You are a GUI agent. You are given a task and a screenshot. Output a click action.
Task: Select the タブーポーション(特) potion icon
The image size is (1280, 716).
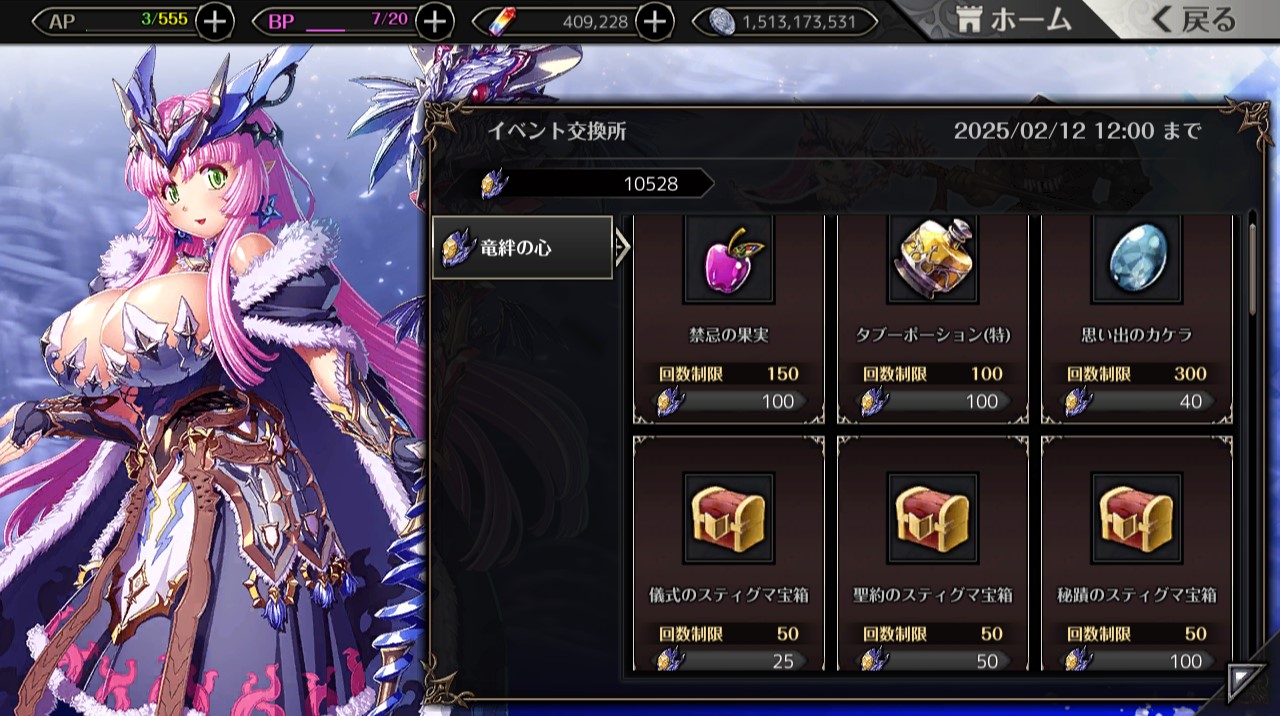[x=932, y=260]
